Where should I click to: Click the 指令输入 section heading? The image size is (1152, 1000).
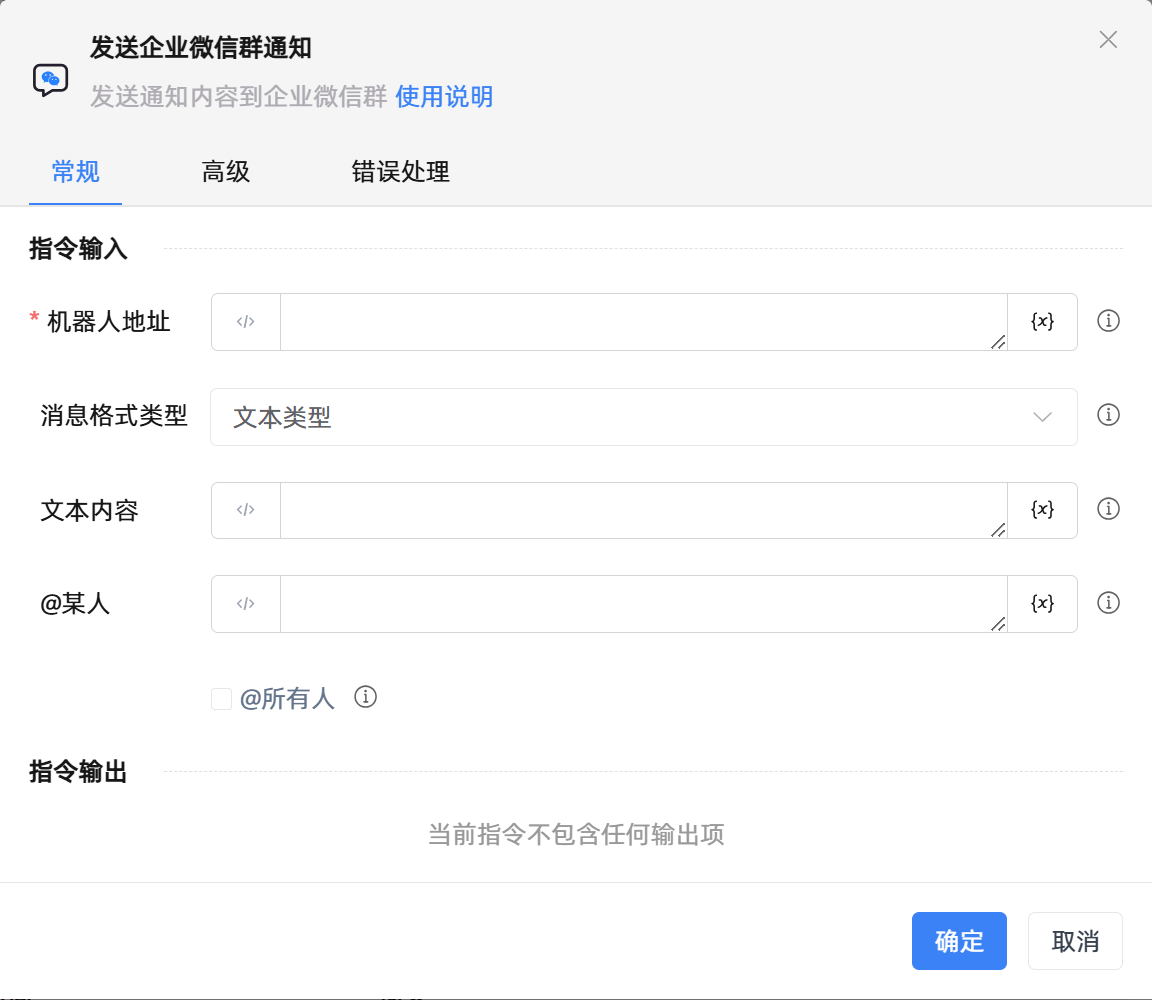coord(78,248)
